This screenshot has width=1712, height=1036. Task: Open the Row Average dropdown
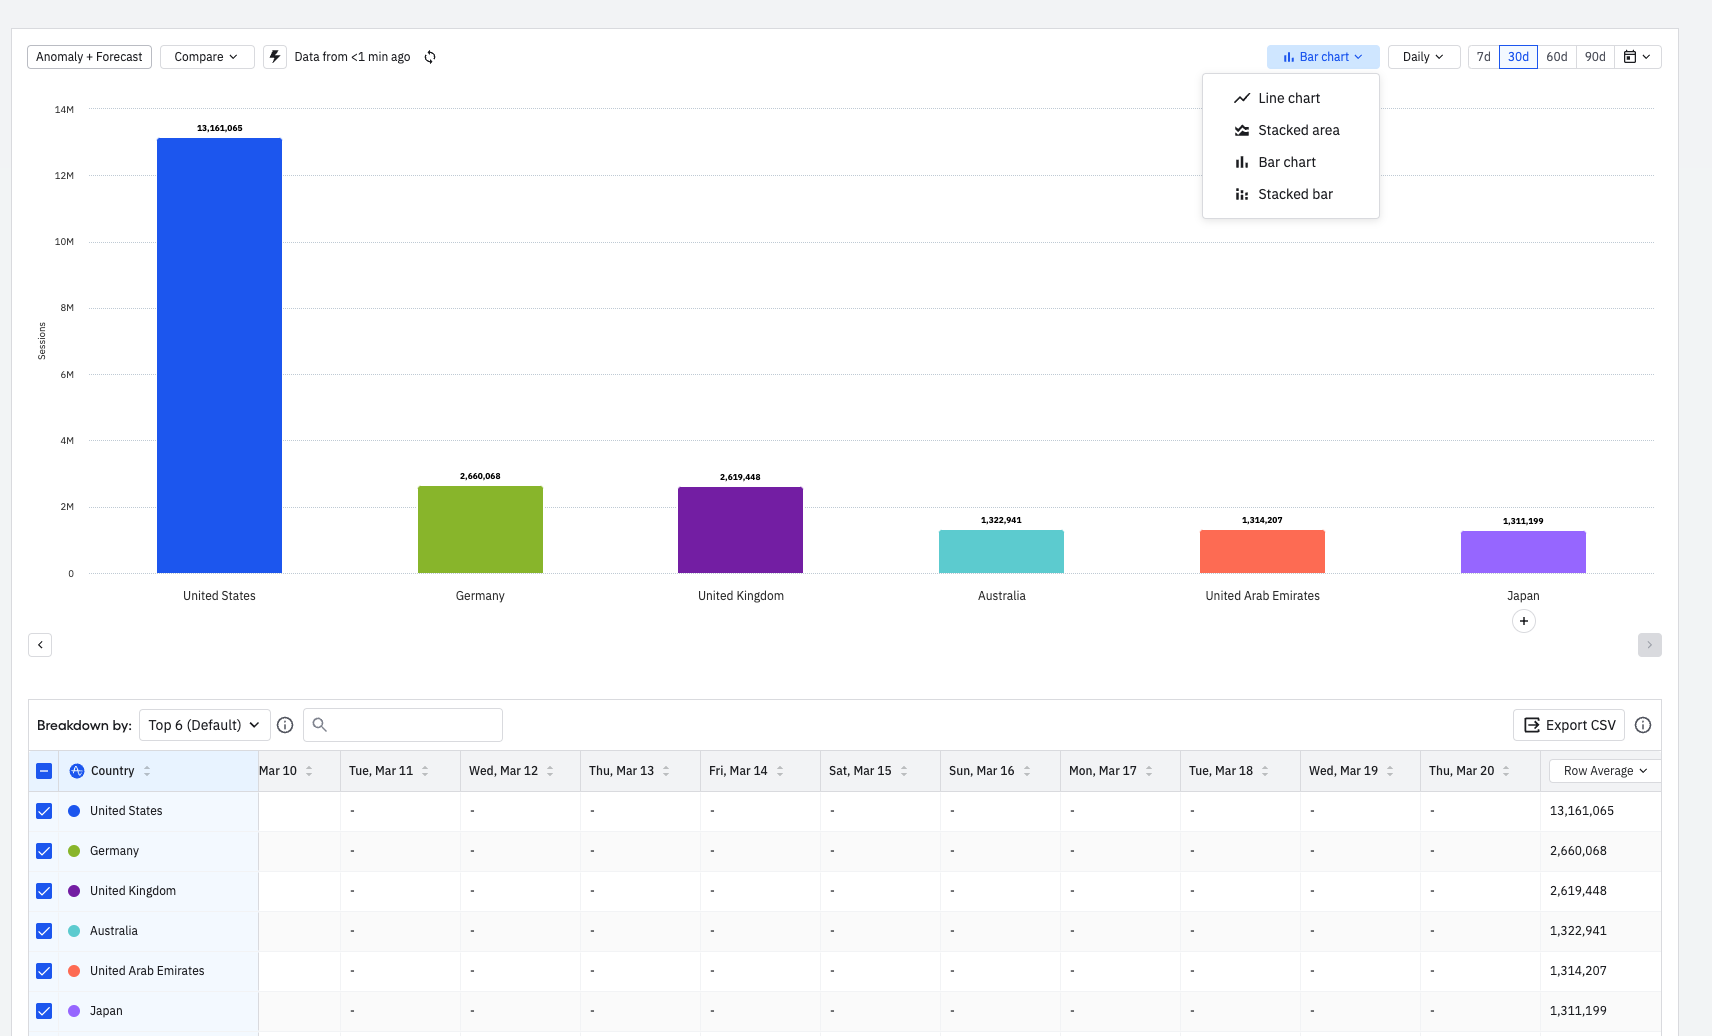[1605, 771]
